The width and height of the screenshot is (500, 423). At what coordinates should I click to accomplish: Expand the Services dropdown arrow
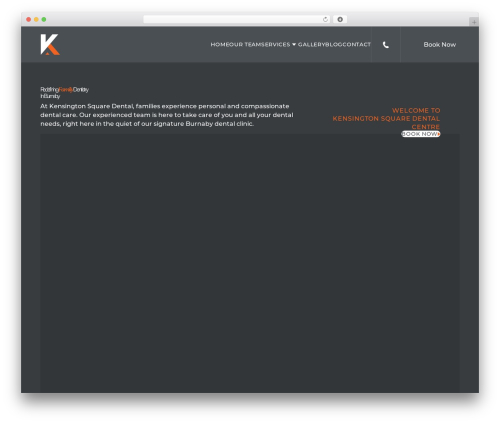pyautogui.click(x=294, y=44)
